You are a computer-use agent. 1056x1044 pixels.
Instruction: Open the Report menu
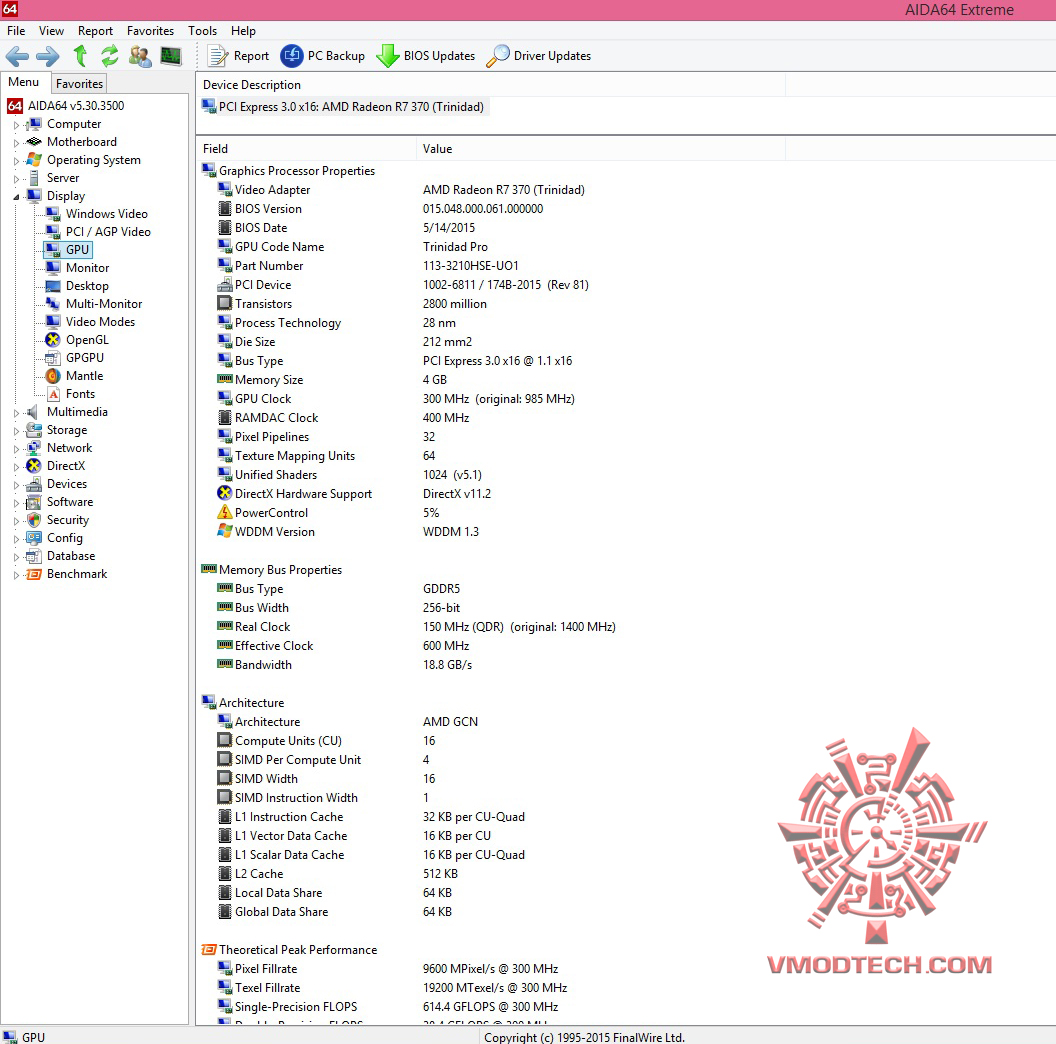(x=95, y=31)
